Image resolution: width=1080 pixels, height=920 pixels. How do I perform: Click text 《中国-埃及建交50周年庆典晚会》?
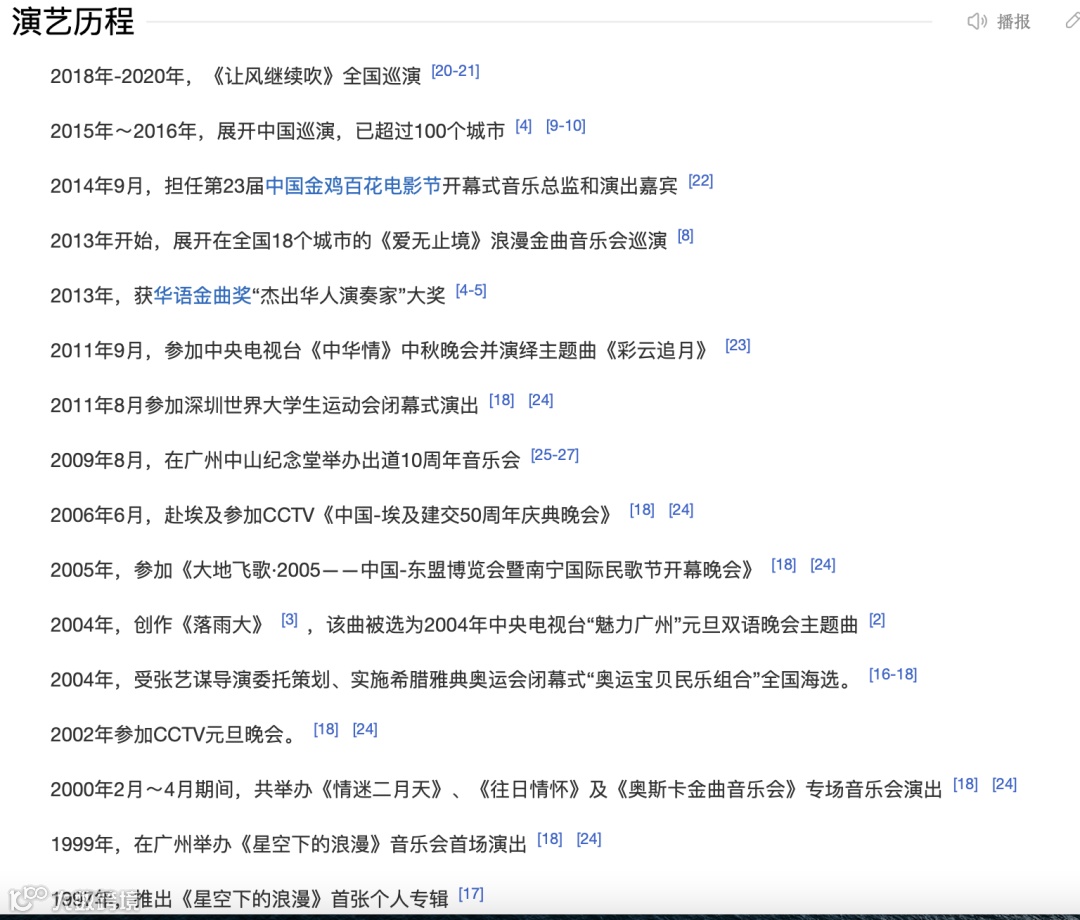pyautogui.click(x=466, y=515)
